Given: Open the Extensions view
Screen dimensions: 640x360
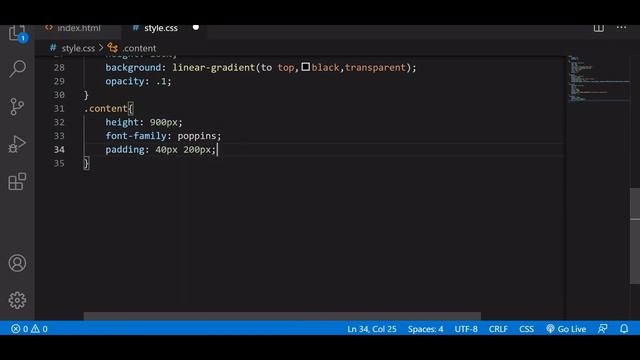Looking at the screenshot, I should [x=17, y=181].
